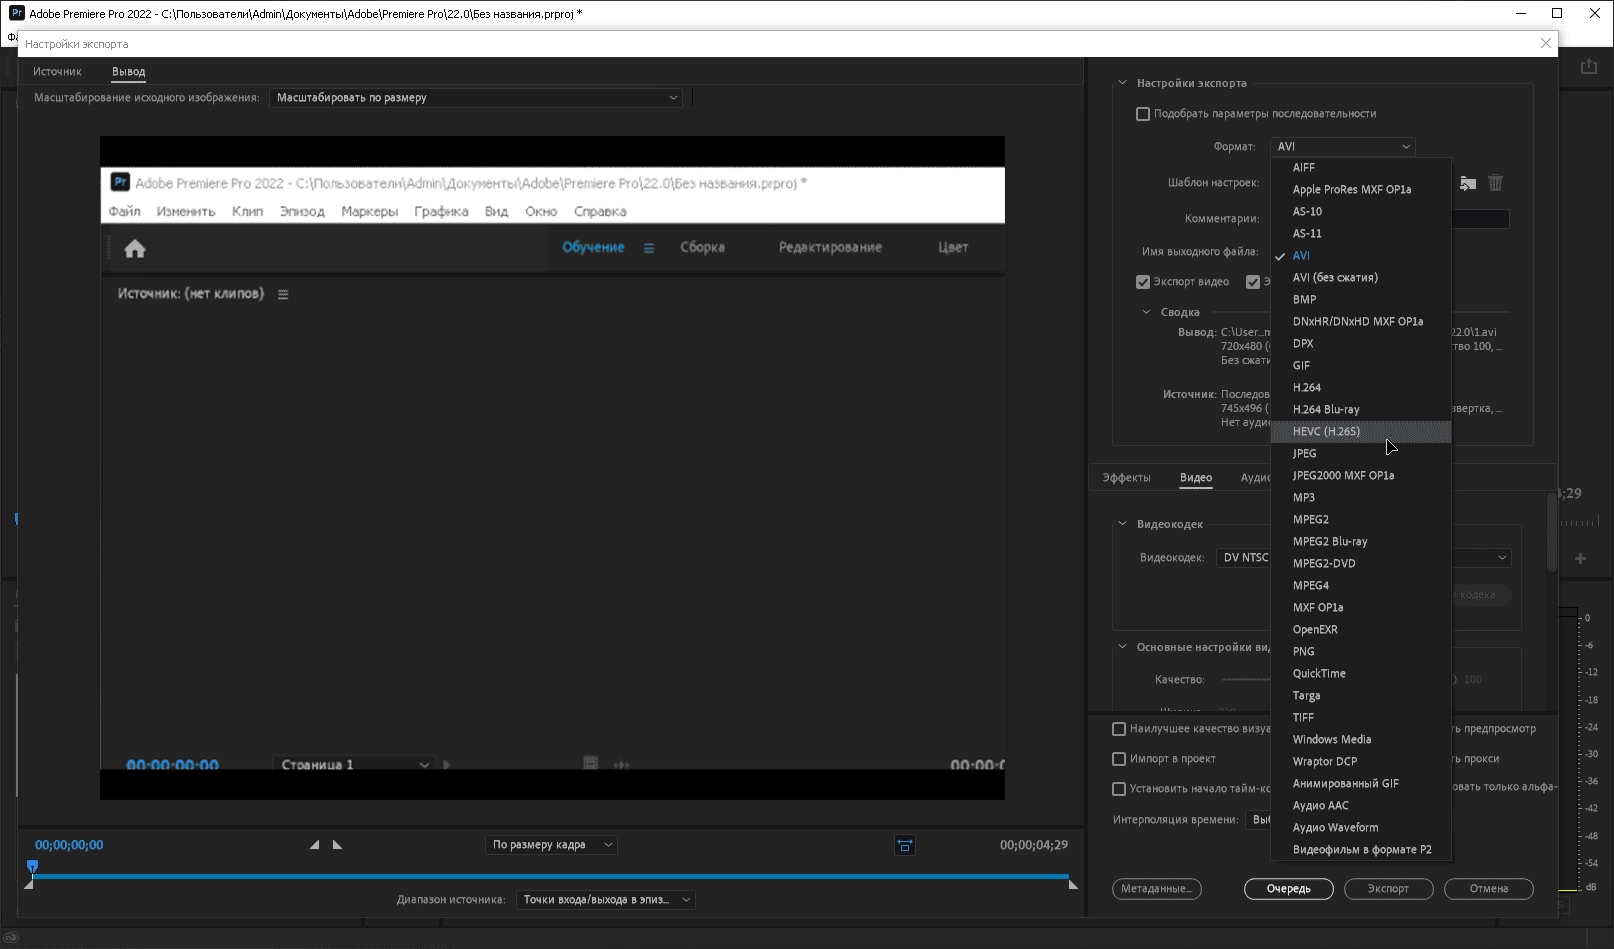Viewport: 1614px width, 949px height.
Task: Open source scaling dropdown
Action: [476, 98]
